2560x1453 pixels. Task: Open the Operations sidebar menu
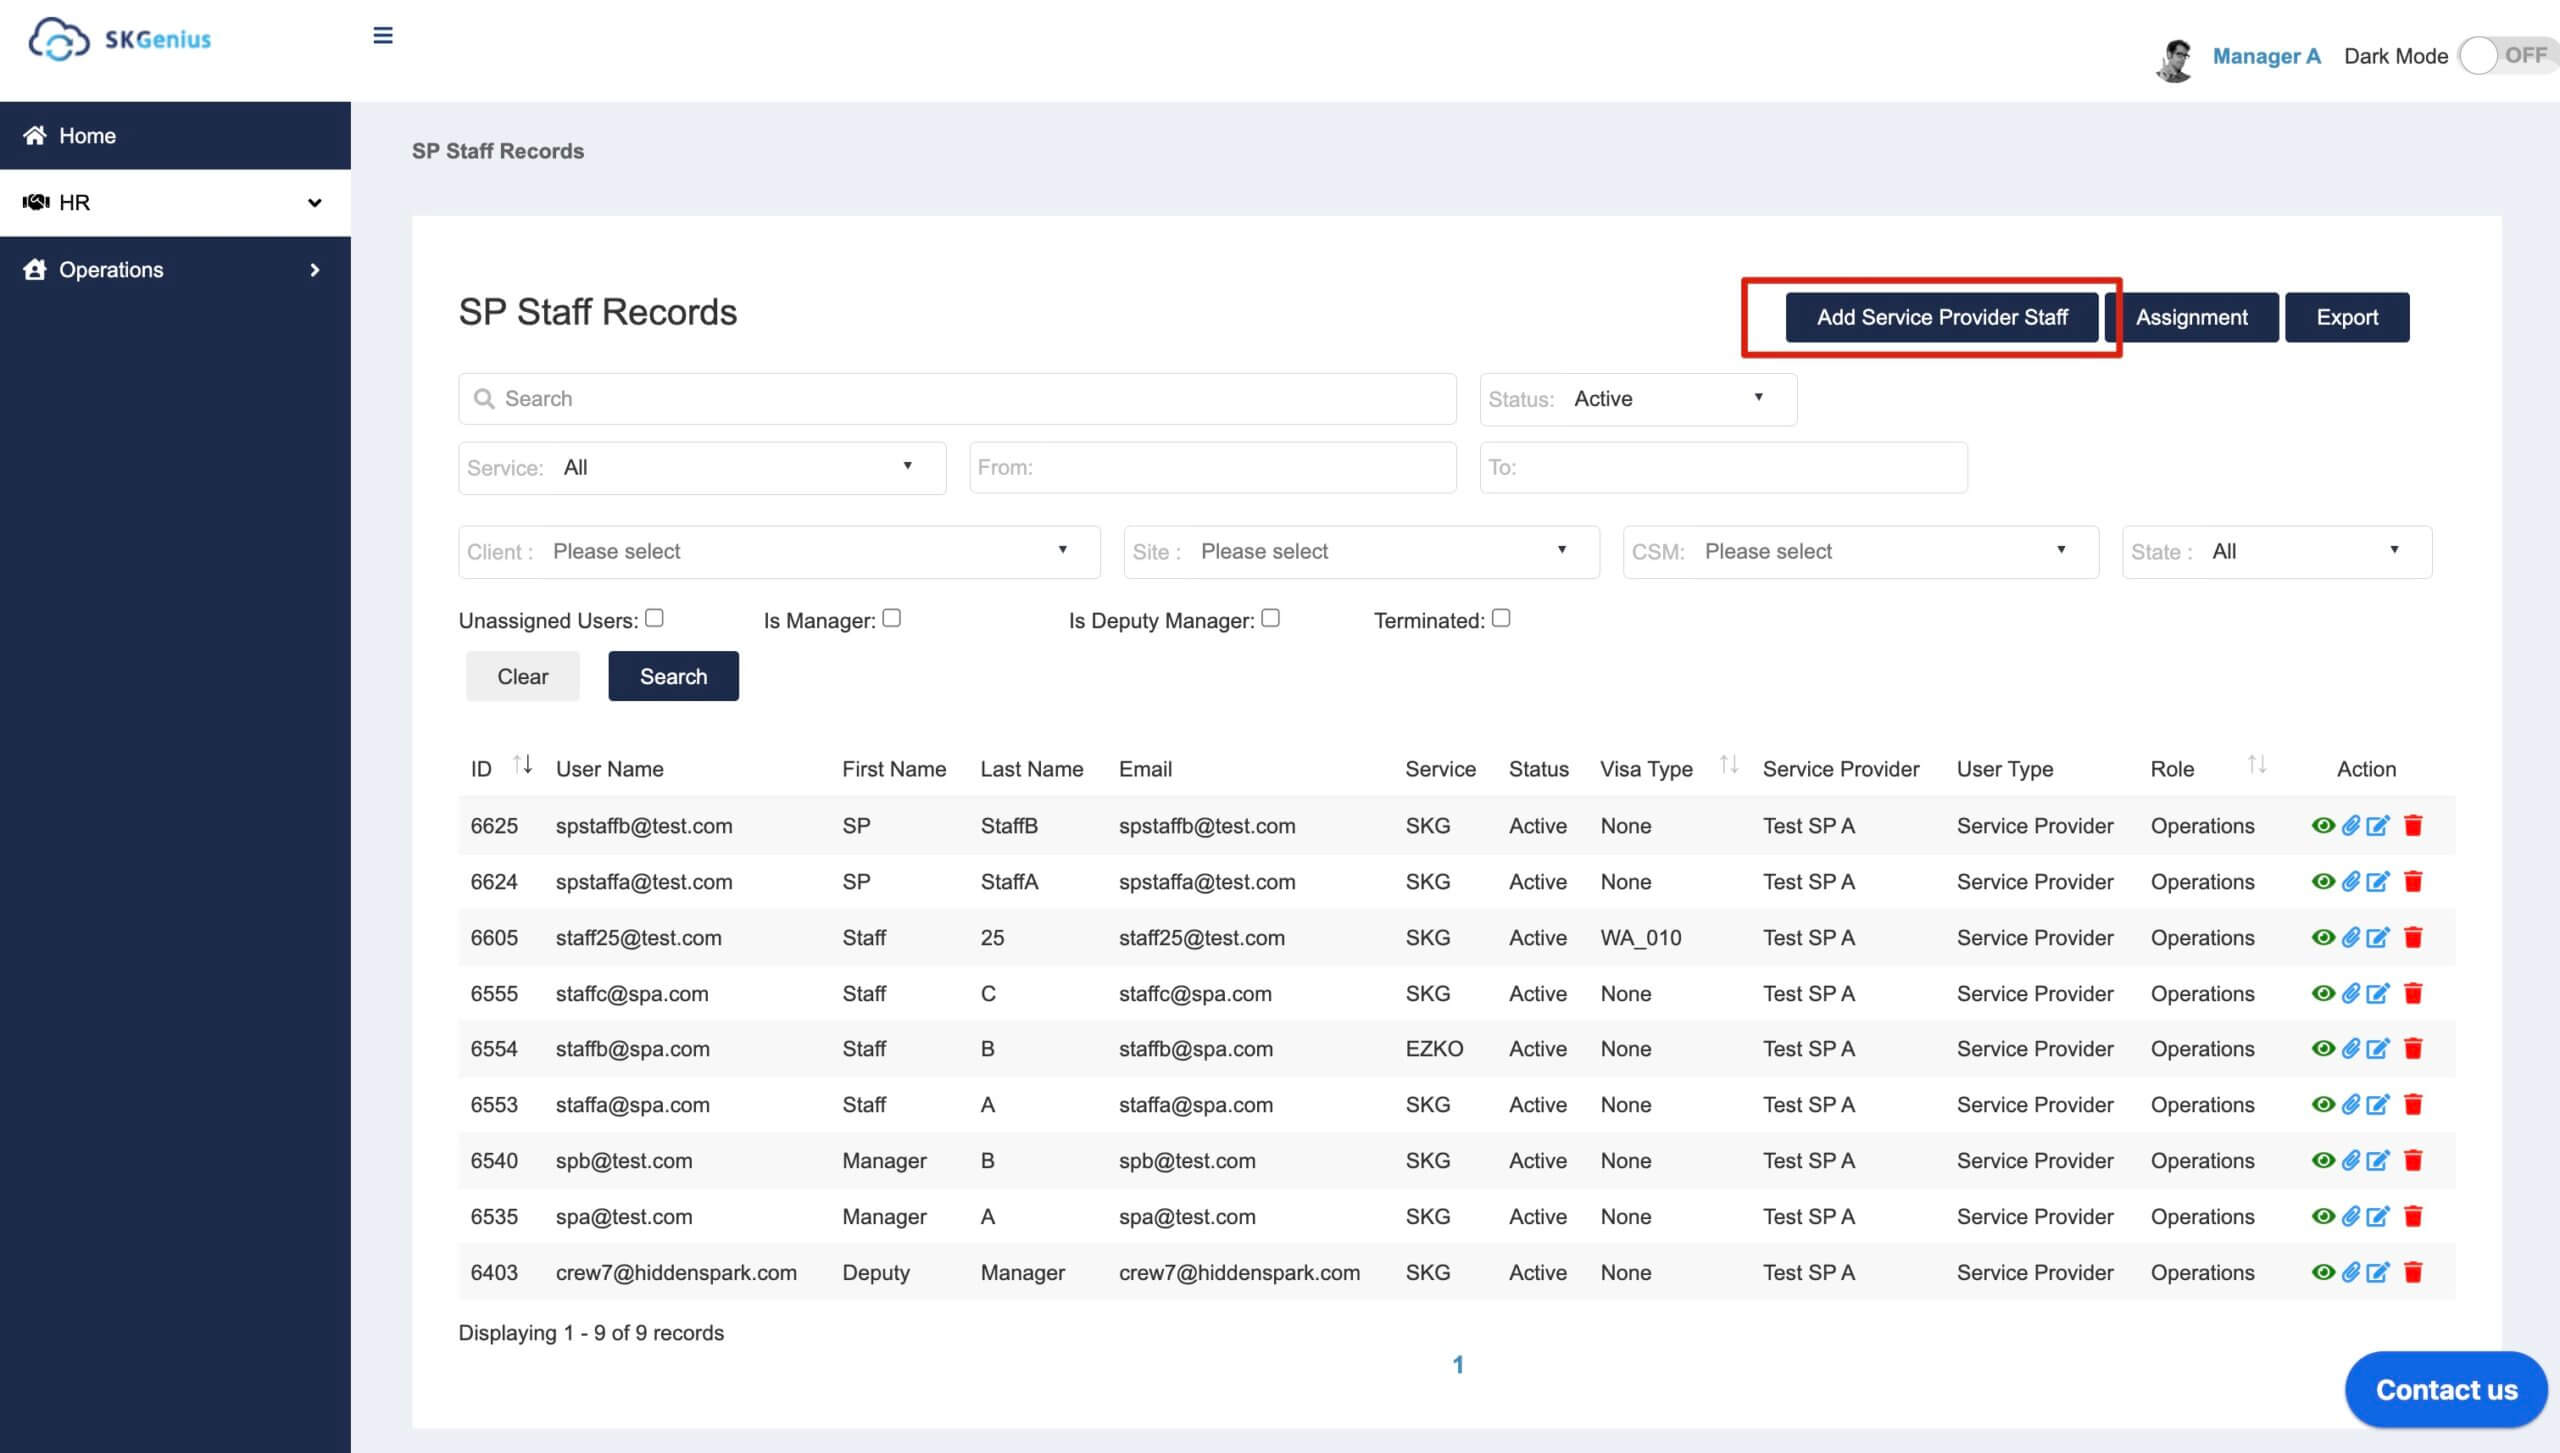(x=175, y=270)
